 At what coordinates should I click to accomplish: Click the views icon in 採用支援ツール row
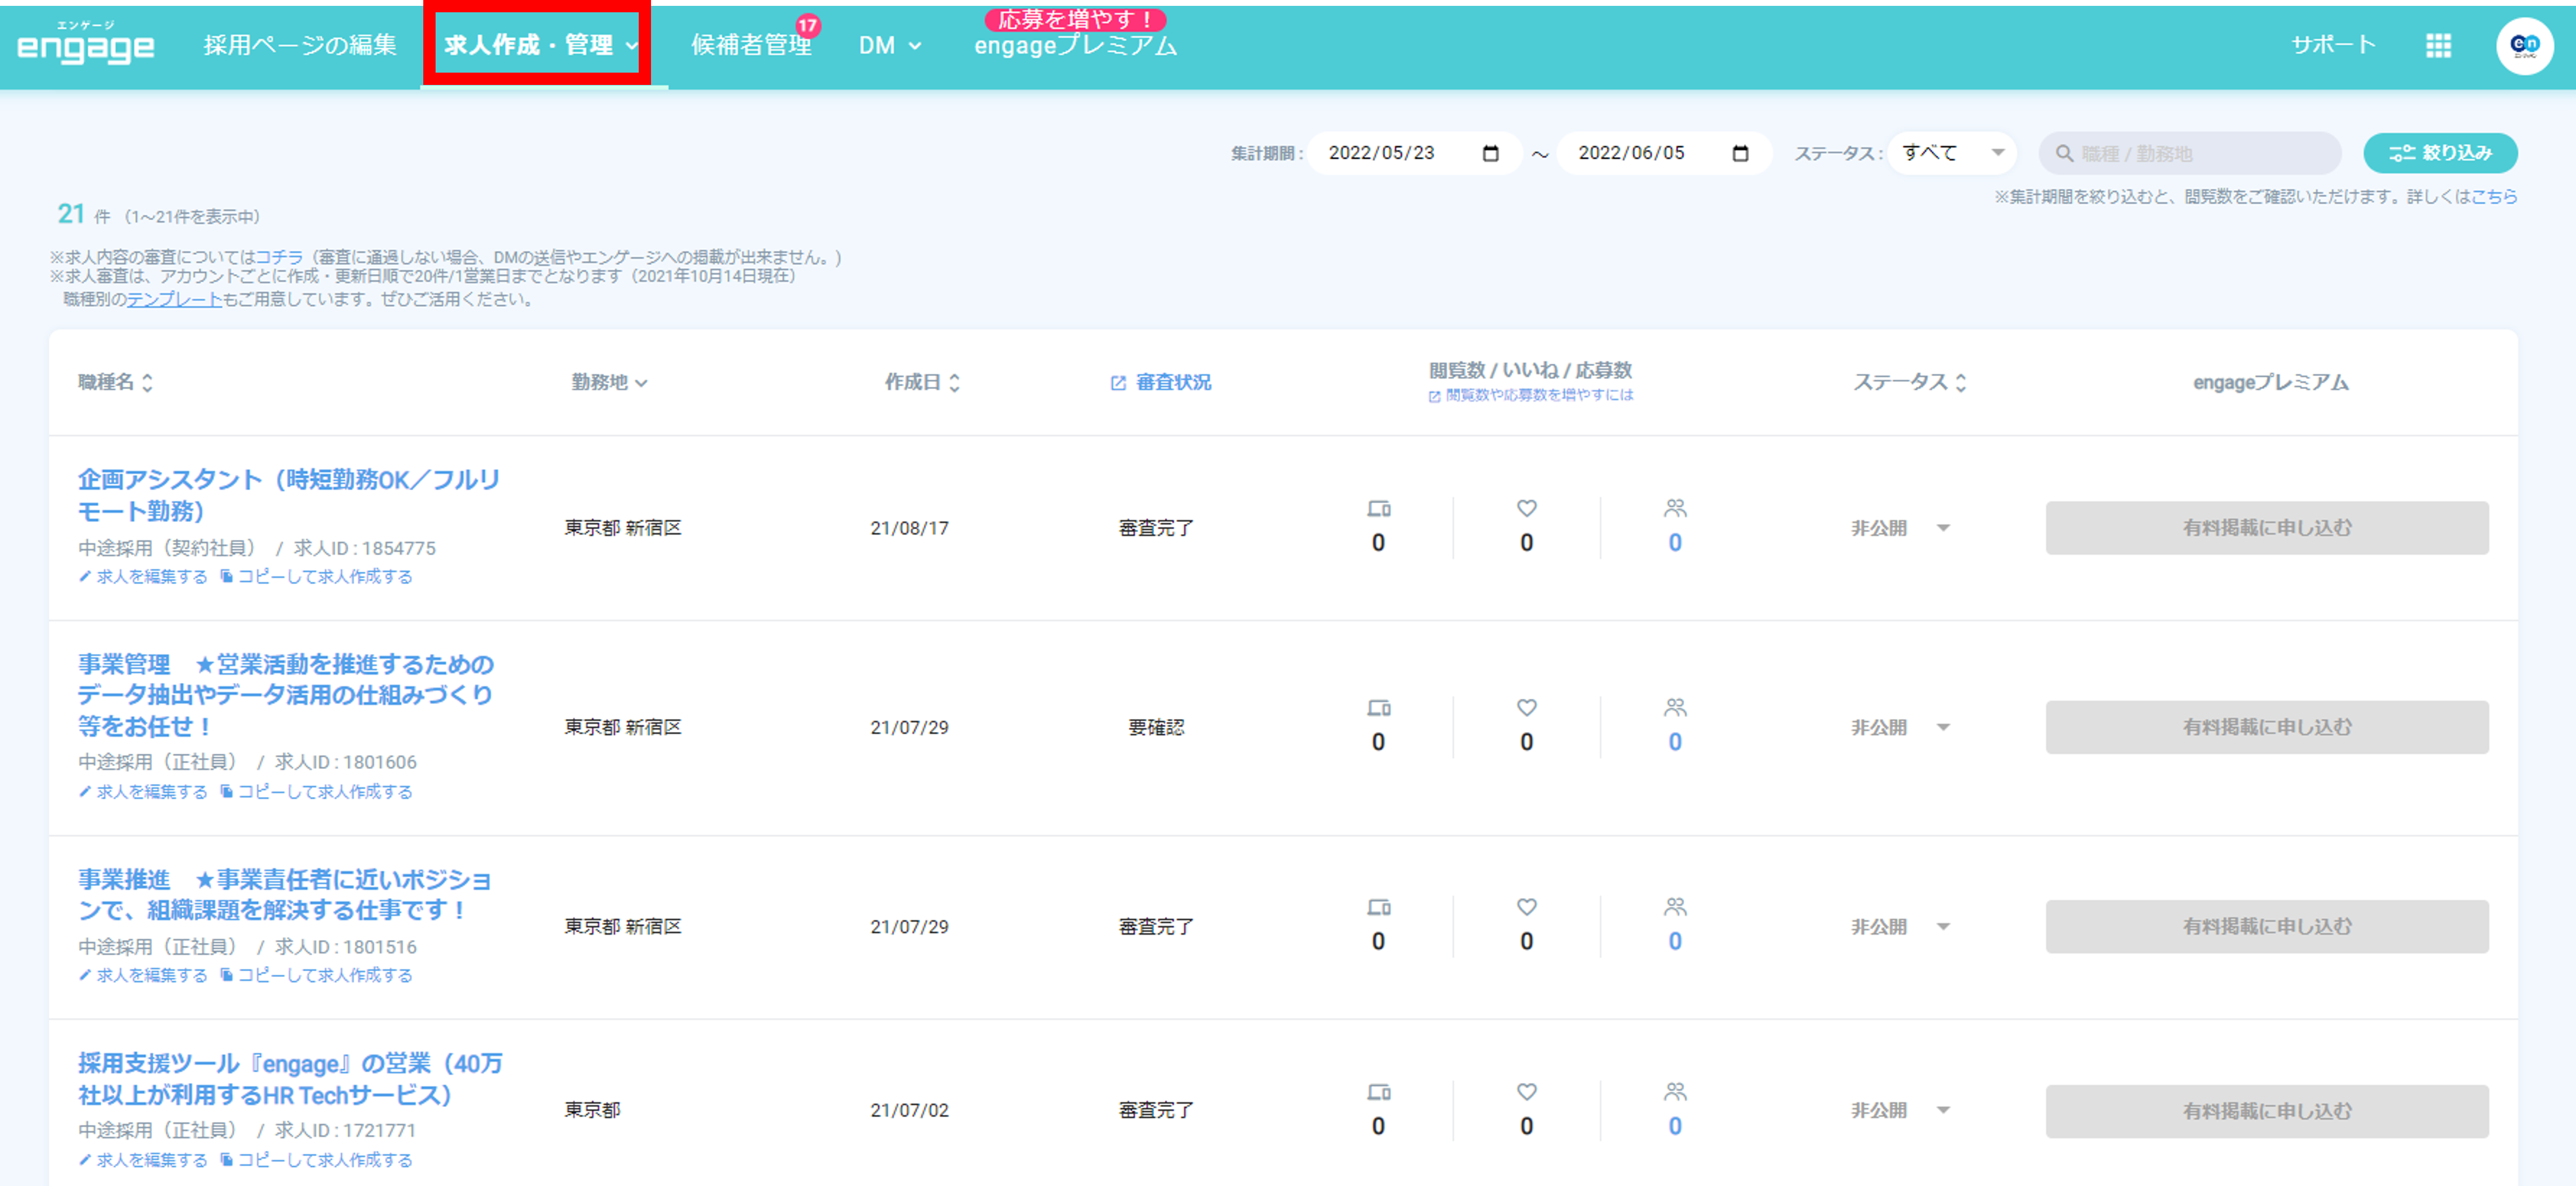1379,1092
